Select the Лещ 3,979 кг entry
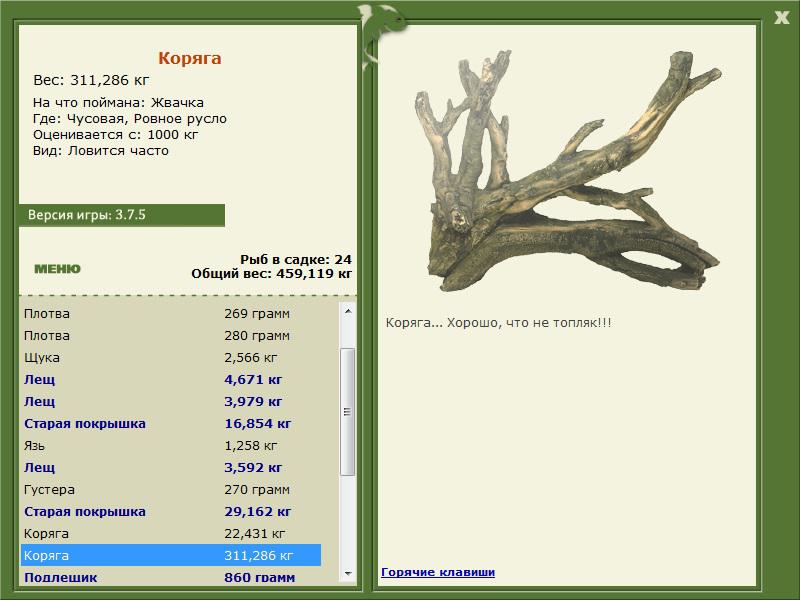Screen dimensions: 800x600 point(171,401)
